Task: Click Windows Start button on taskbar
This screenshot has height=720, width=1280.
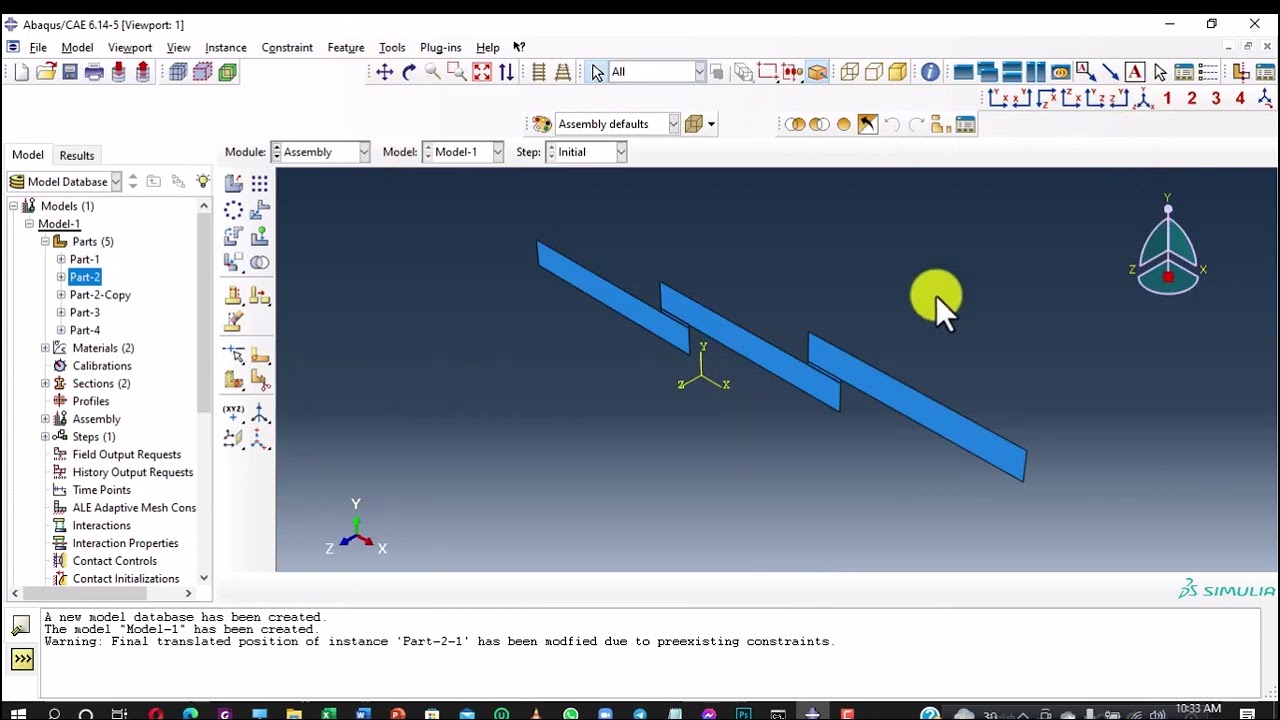Action: 18,713
